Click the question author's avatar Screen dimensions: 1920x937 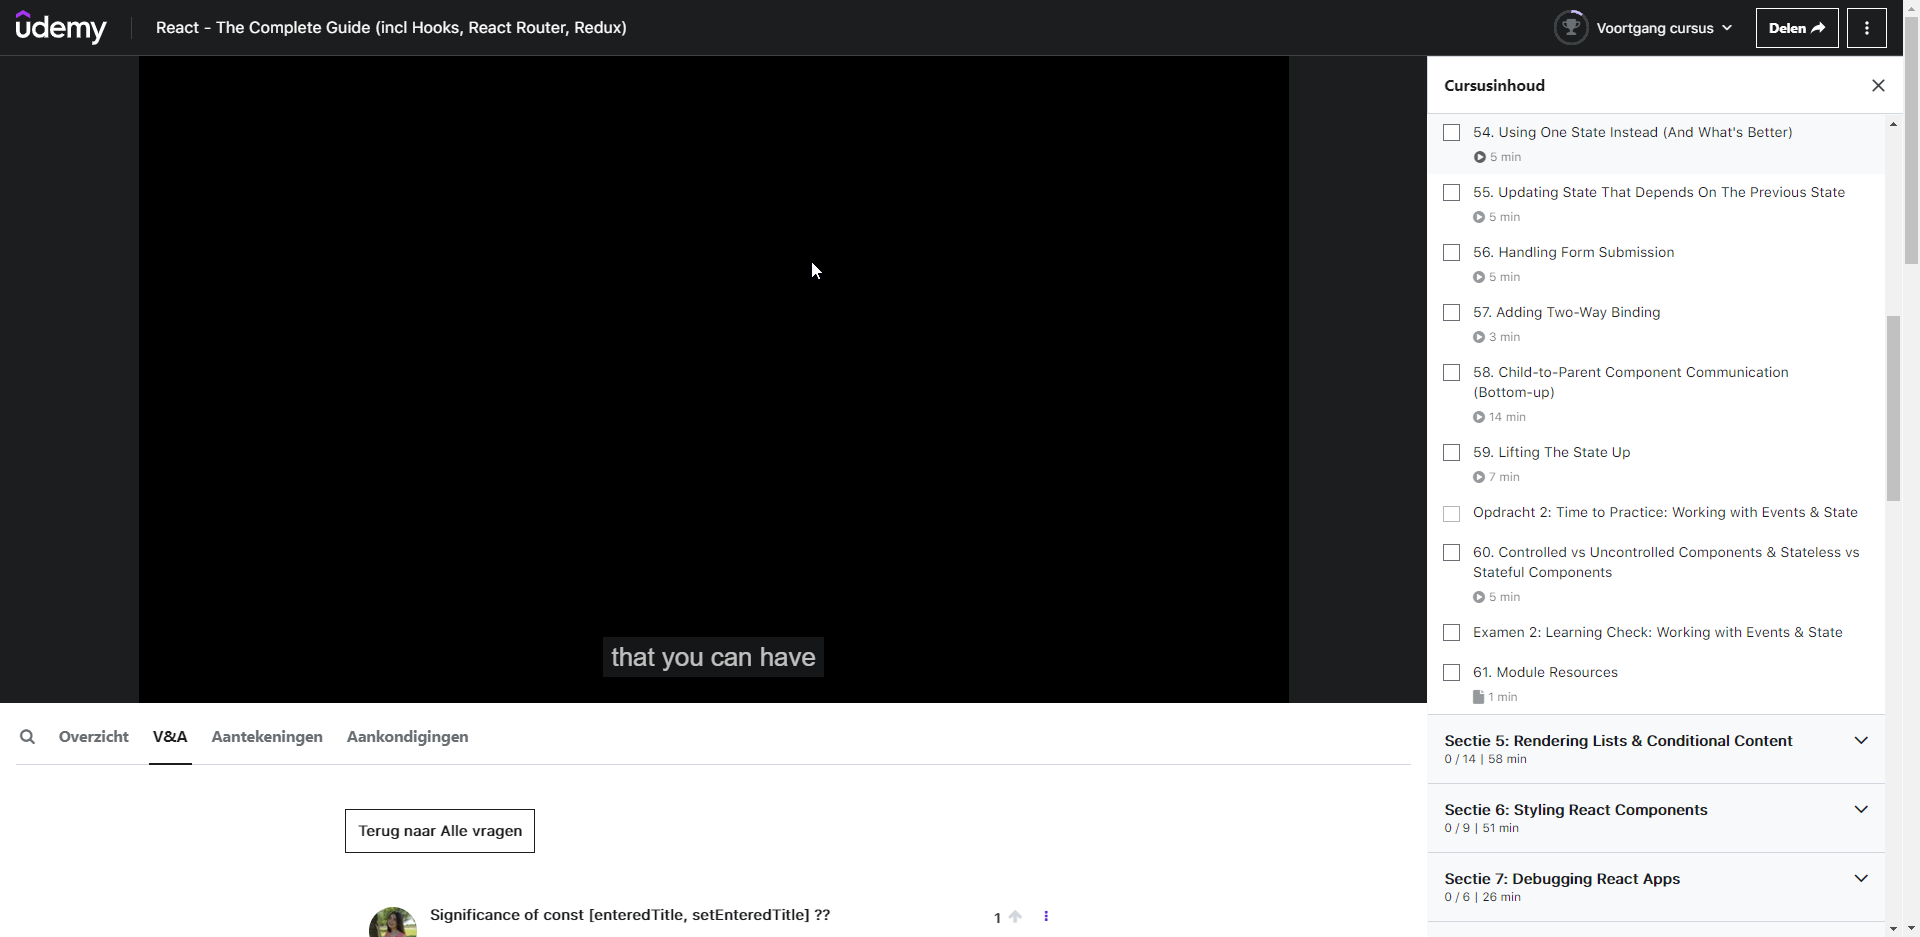click(393, 922)
